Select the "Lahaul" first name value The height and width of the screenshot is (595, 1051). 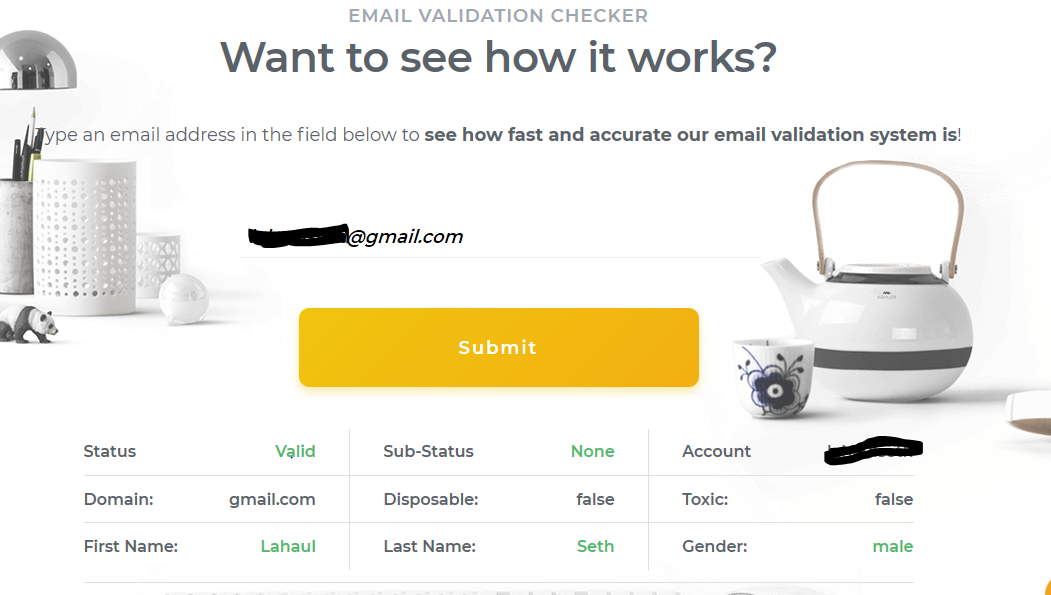point(288,546)
